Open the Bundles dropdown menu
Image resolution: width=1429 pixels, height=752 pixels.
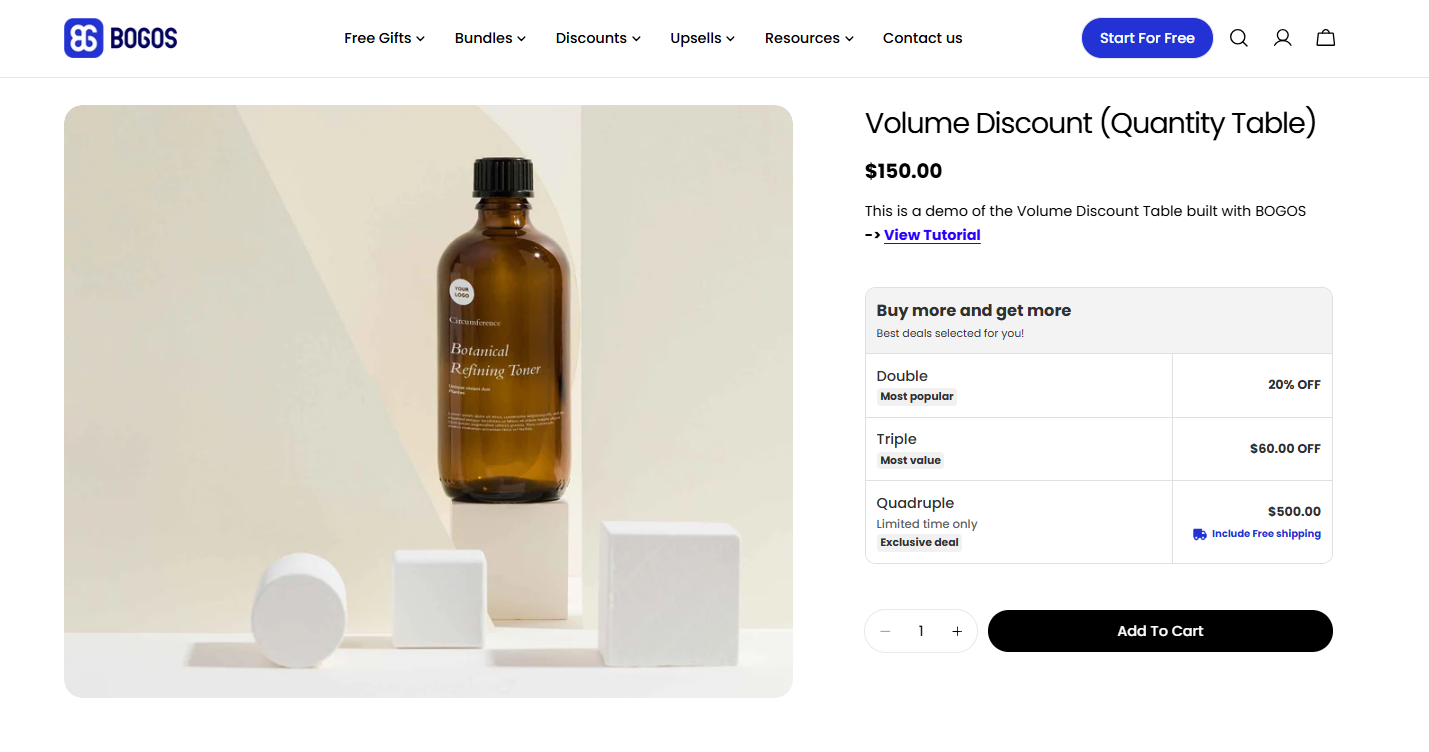coord(489,37)
